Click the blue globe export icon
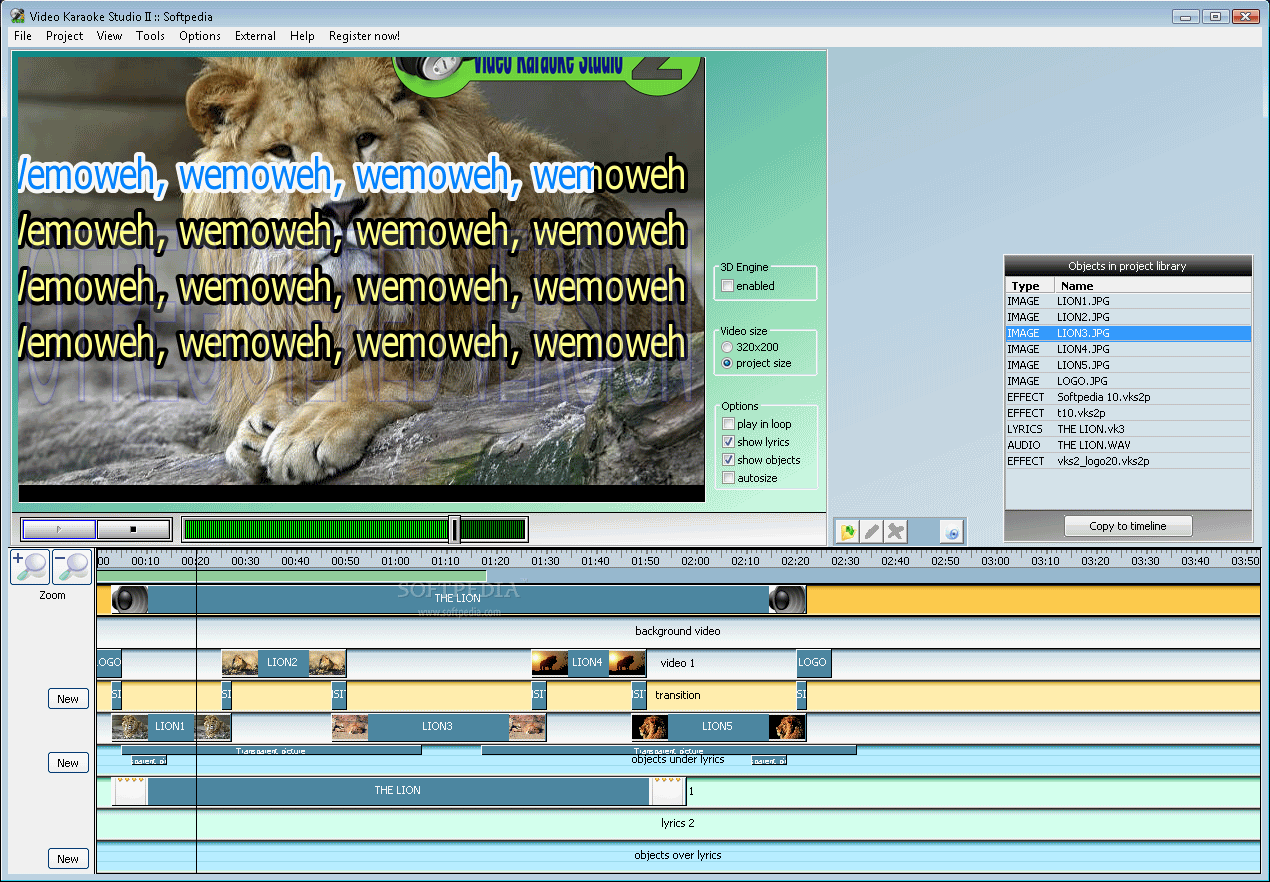Image resolution: width=1270 pixels, height=882 pixels. tap(950, 532)
